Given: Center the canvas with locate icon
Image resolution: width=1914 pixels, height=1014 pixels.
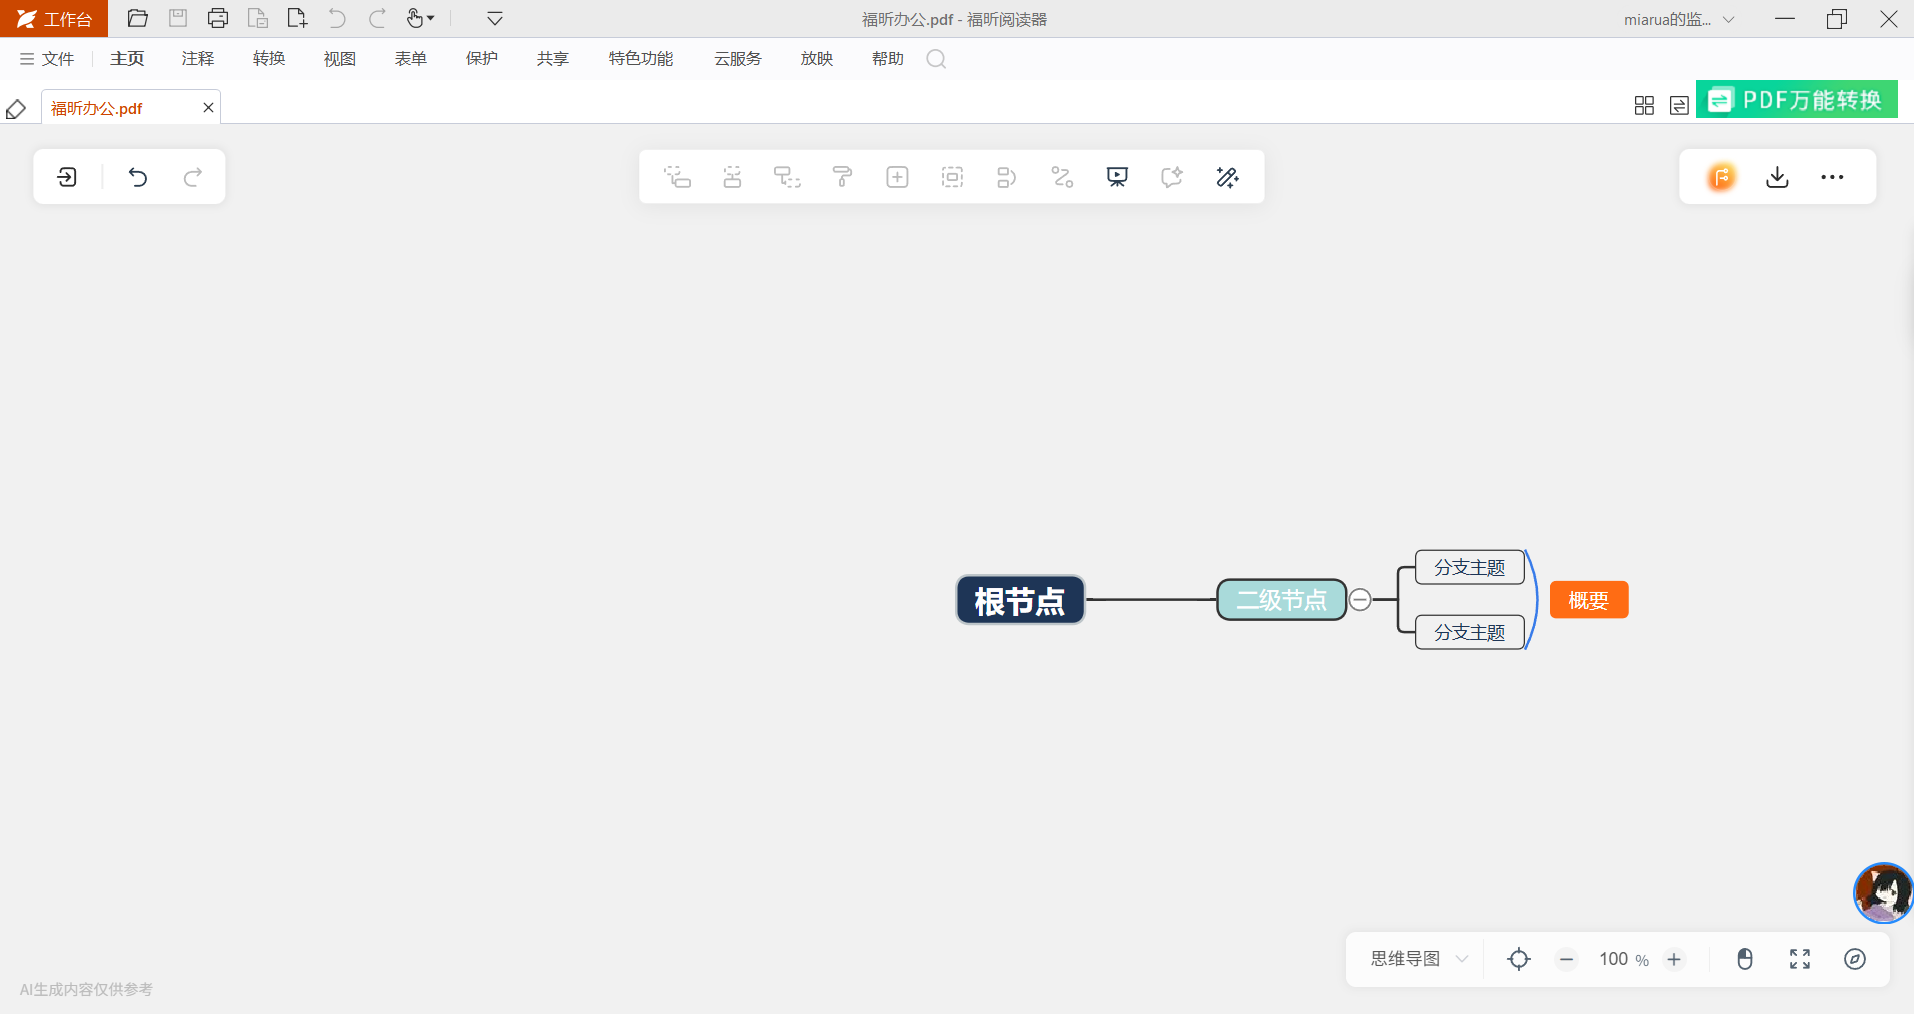Looking at the screenshot, I should pos(1518,959).
